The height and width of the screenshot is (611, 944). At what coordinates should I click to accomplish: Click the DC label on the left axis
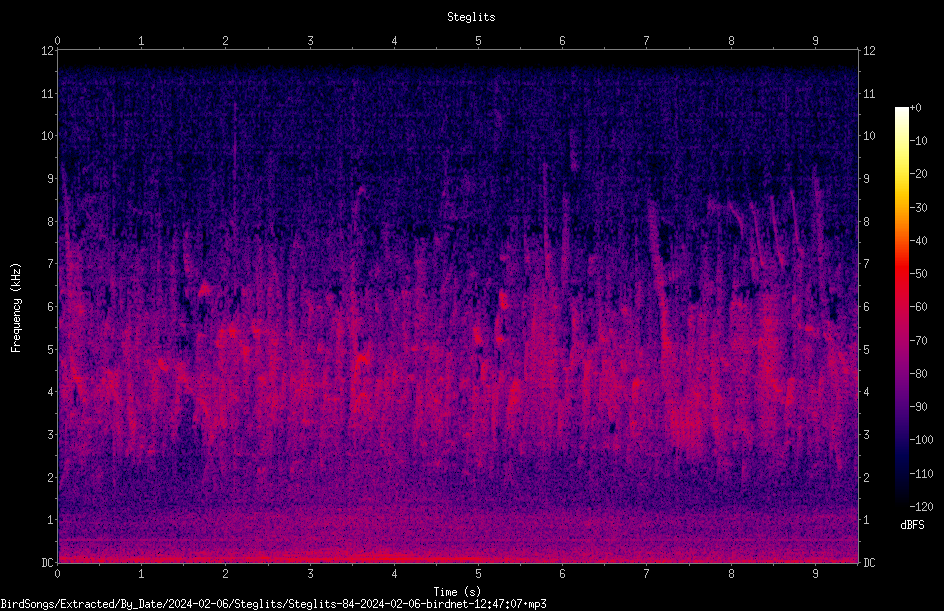(48, 562)
